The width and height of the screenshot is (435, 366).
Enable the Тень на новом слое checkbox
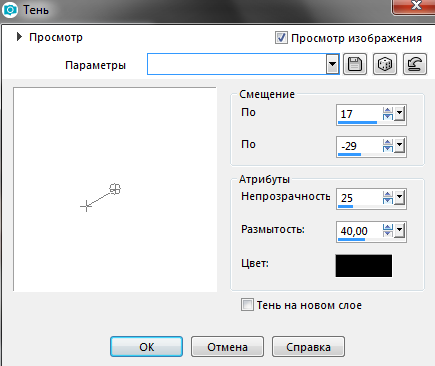247,305
